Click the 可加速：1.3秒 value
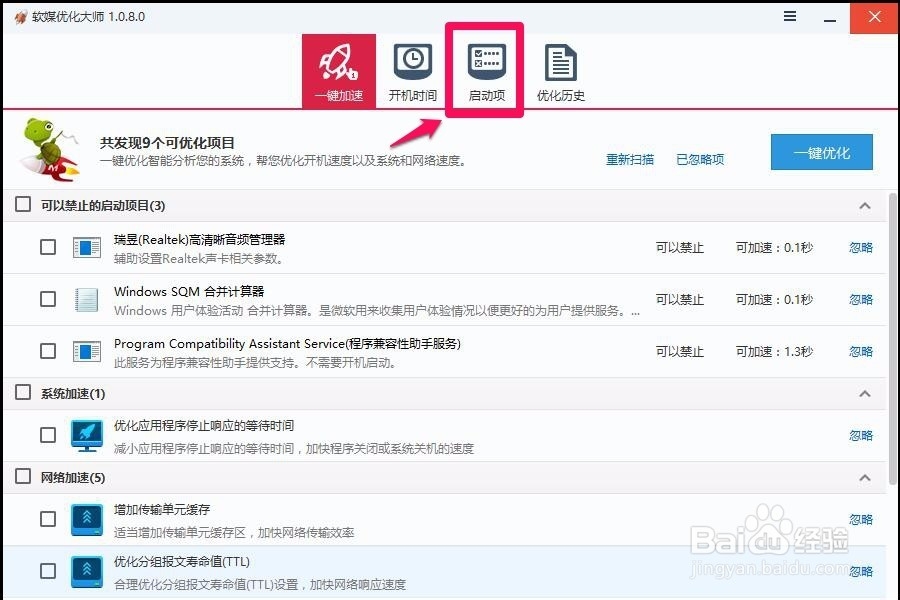Image resolution: width=900 pixels, height=600 pixels. click(774, 351)
